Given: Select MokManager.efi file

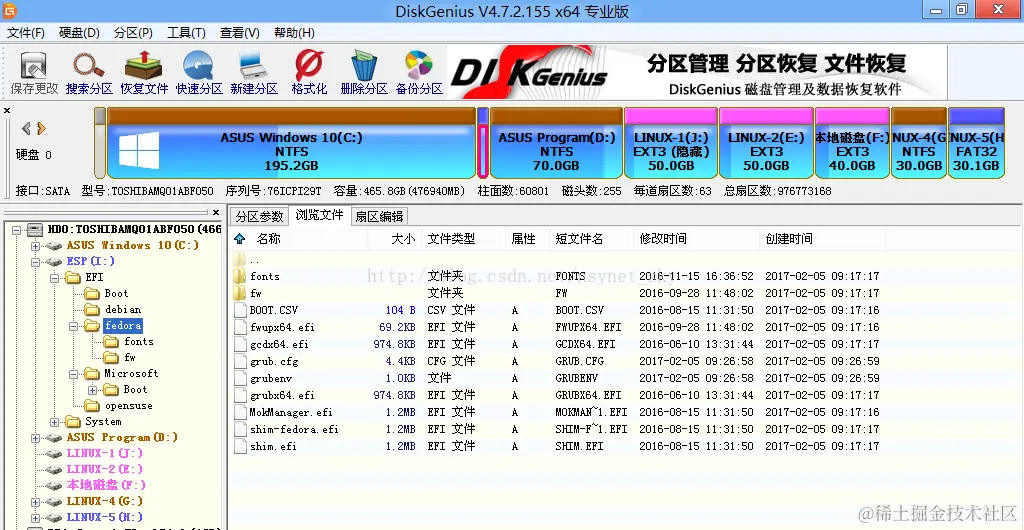Looking at the screenshot, I should click(x=556, y=412).
